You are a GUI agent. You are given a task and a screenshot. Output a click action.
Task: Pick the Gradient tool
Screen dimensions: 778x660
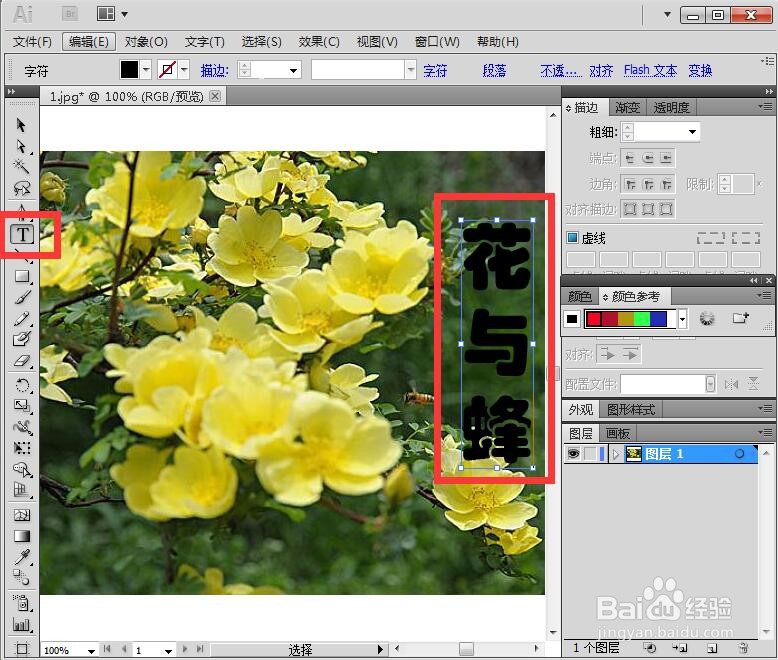tap(22, 536)
